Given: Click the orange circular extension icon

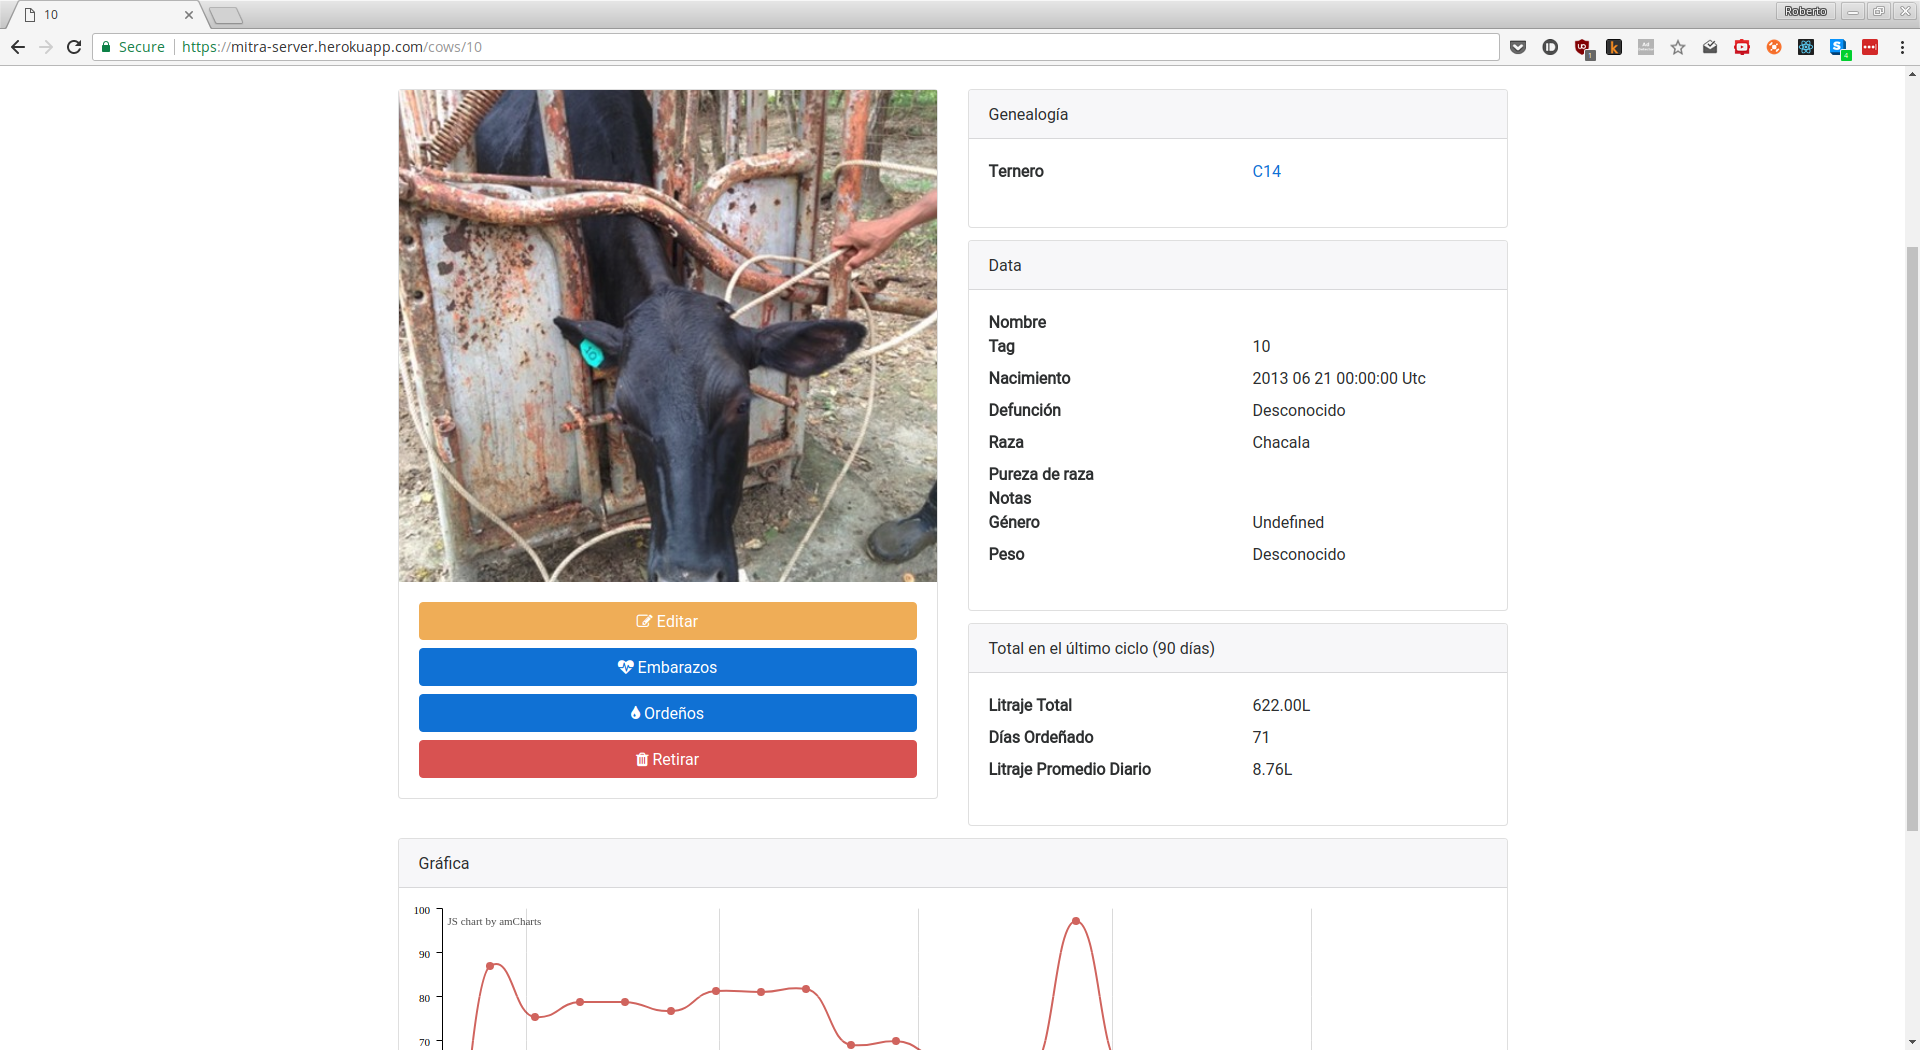Looking at the screenshot, I should coord(1774,47).
